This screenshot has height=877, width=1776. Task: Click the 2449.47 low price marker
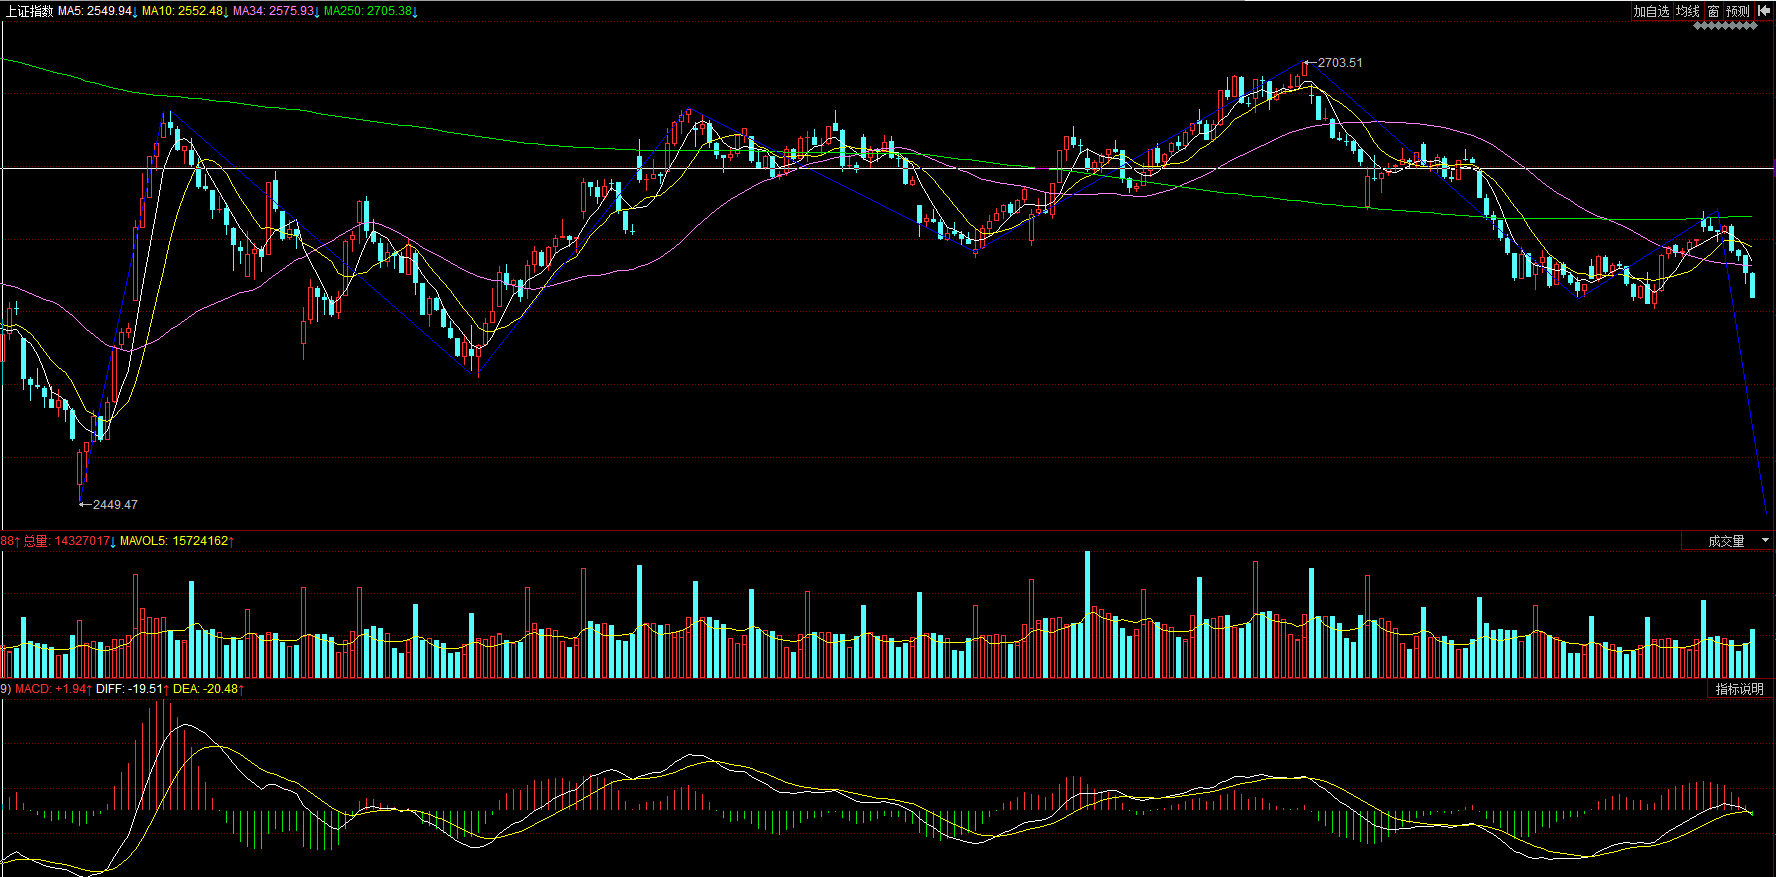coord(114,505)
